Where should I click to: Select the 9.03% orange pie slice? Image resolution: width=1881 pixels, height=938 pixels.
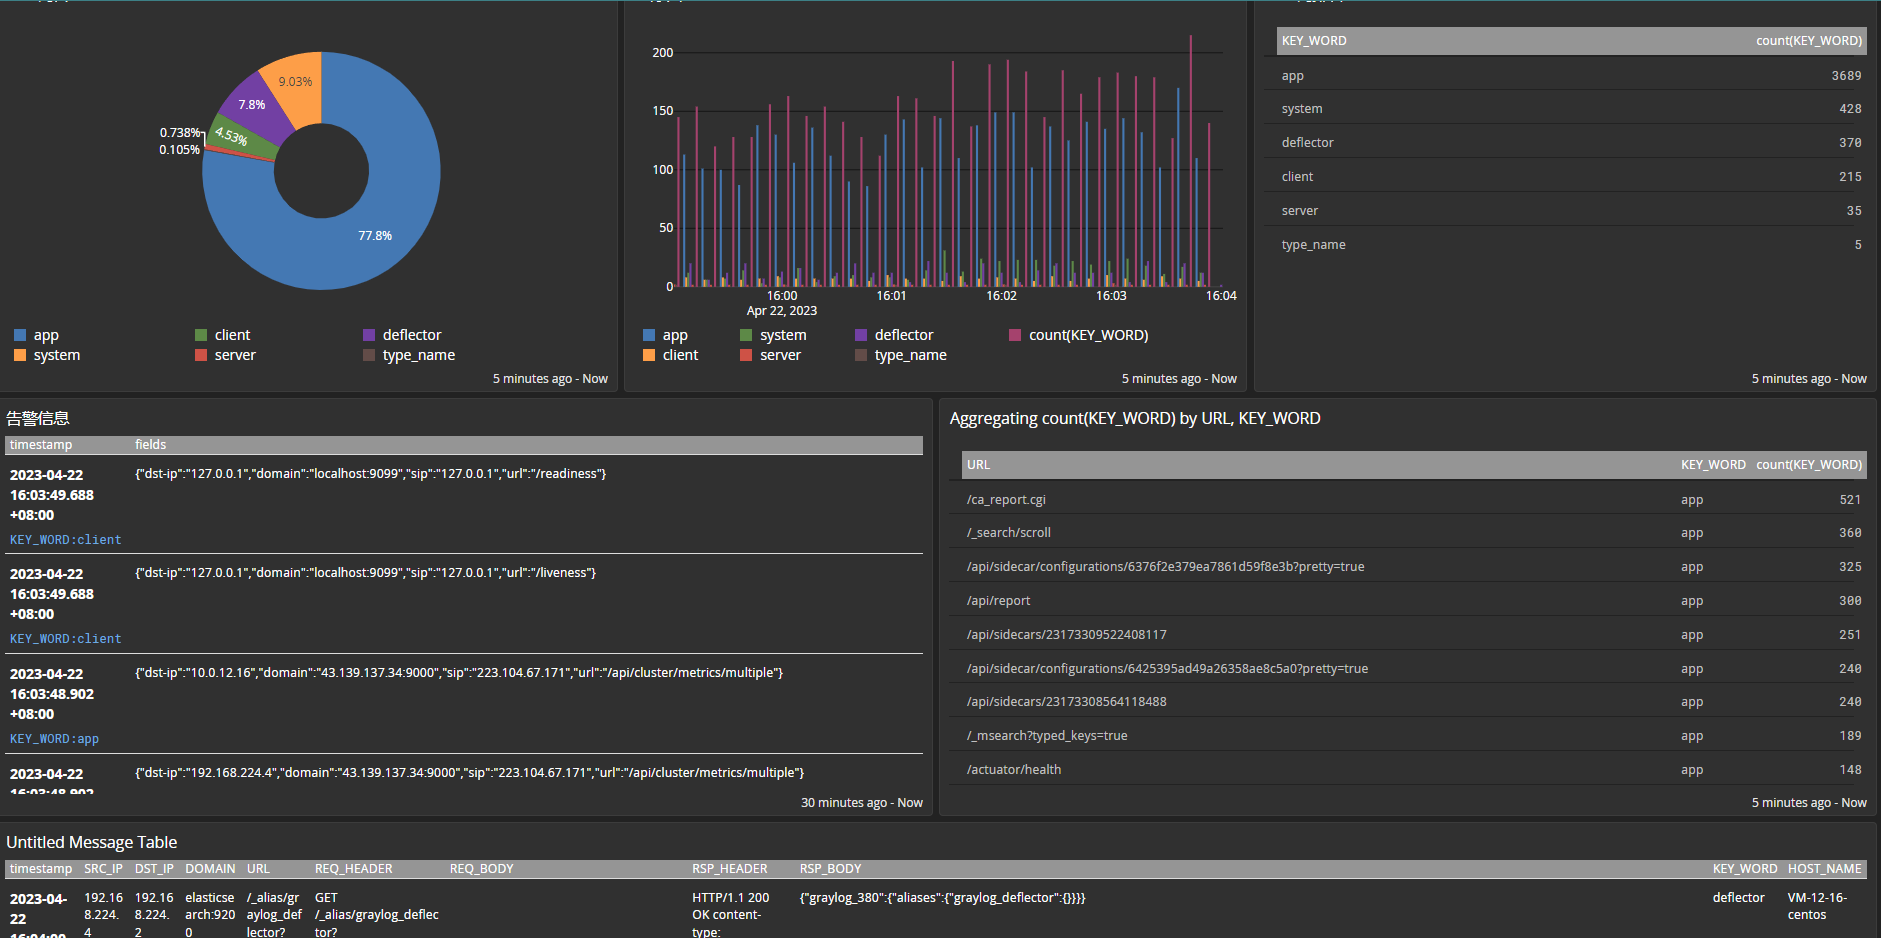pyautogui.click(x=295, y=80)
